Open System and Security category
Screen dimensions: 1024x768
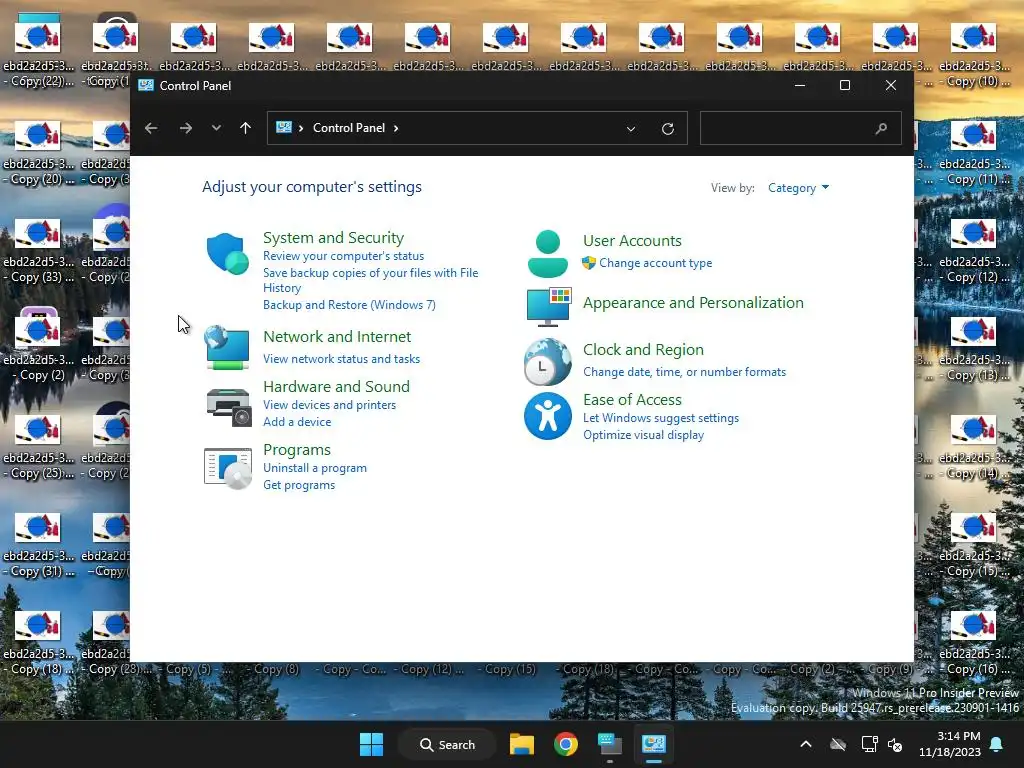333,238
